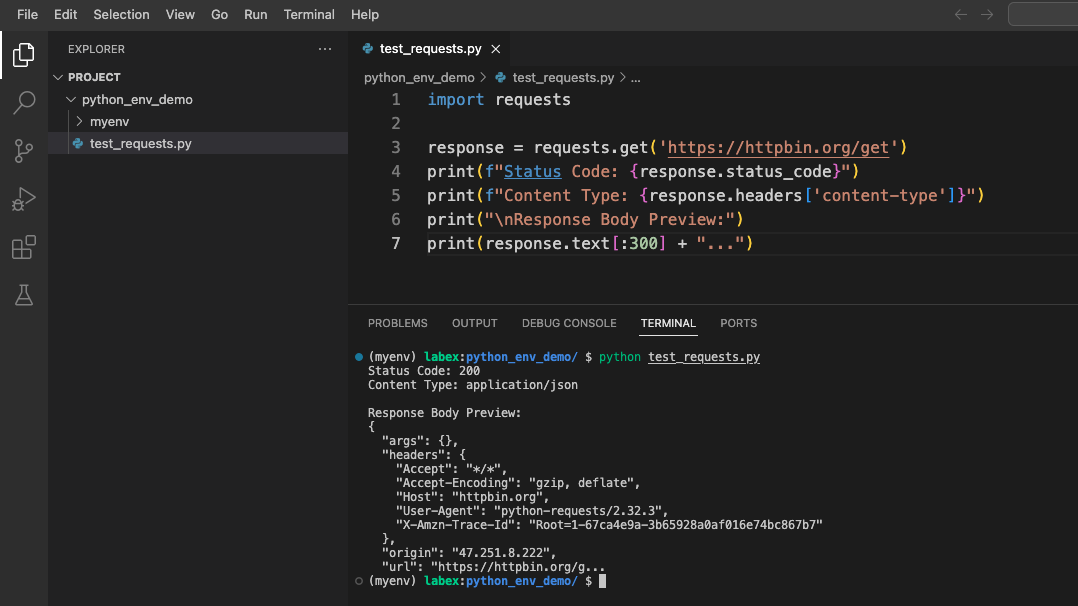Screen dimensions: 1078x606
Task: Open the Source Control view icon
Action: (x=23, y=151)
